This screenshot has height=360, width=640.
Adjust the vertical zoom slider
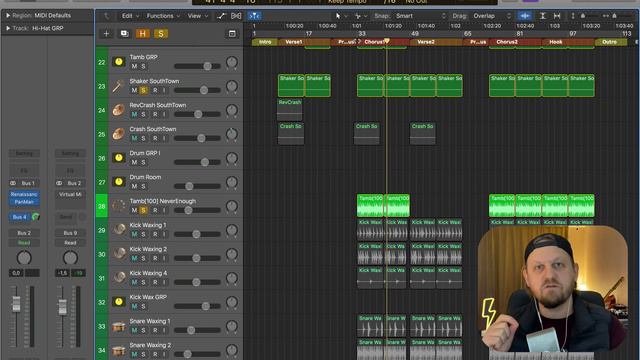(x=583, y=16)
